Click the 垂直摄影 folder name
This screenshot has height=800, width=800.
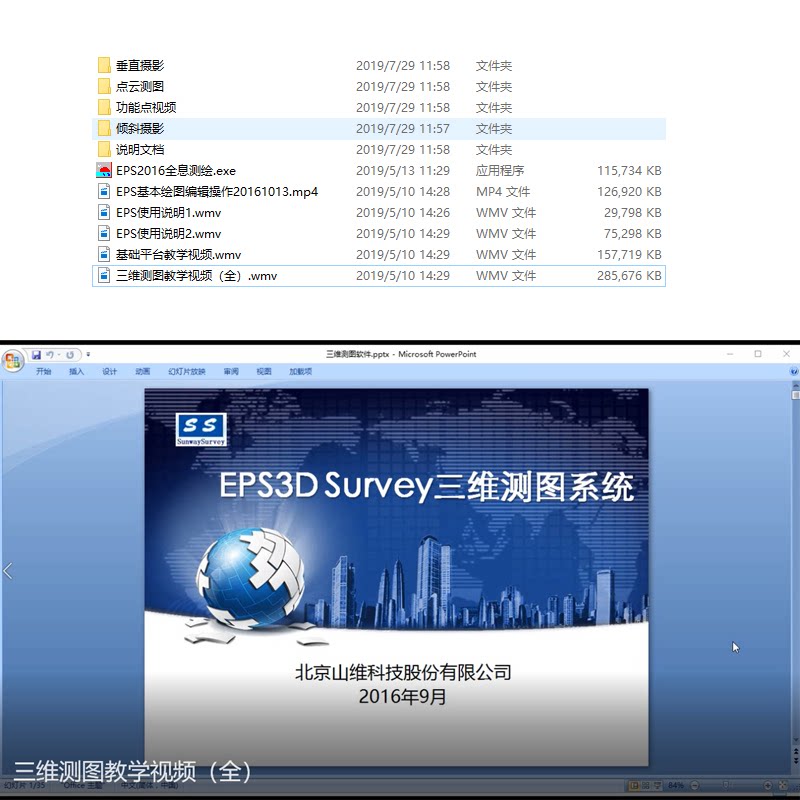140,65
